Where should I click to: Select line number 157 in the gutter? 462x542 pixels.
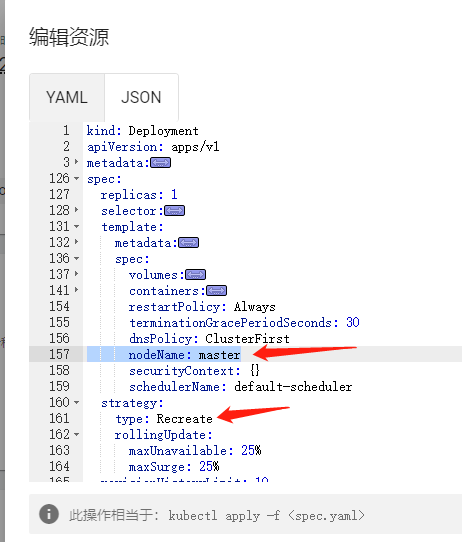pyautogui.click(x=59, y=354)
